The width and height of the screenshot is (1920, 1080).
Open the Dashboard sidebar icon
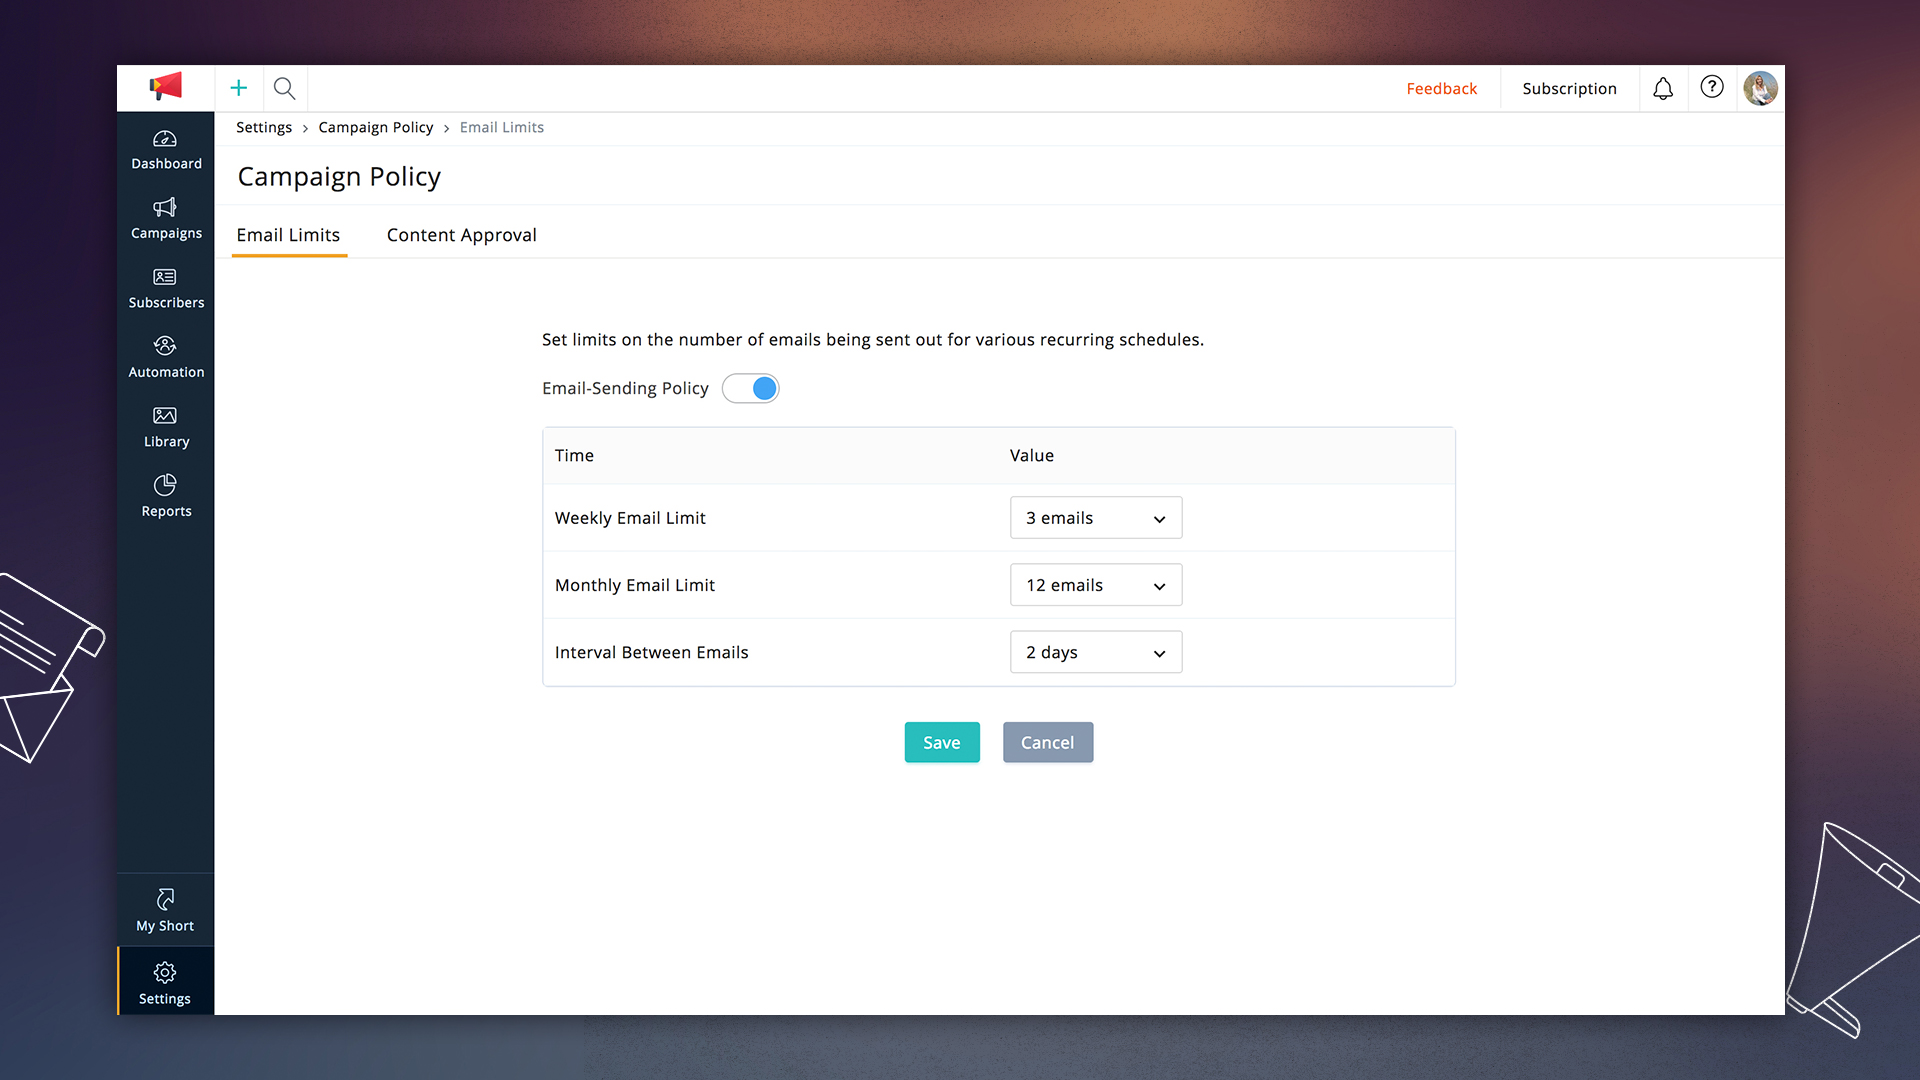click(165, 139)
